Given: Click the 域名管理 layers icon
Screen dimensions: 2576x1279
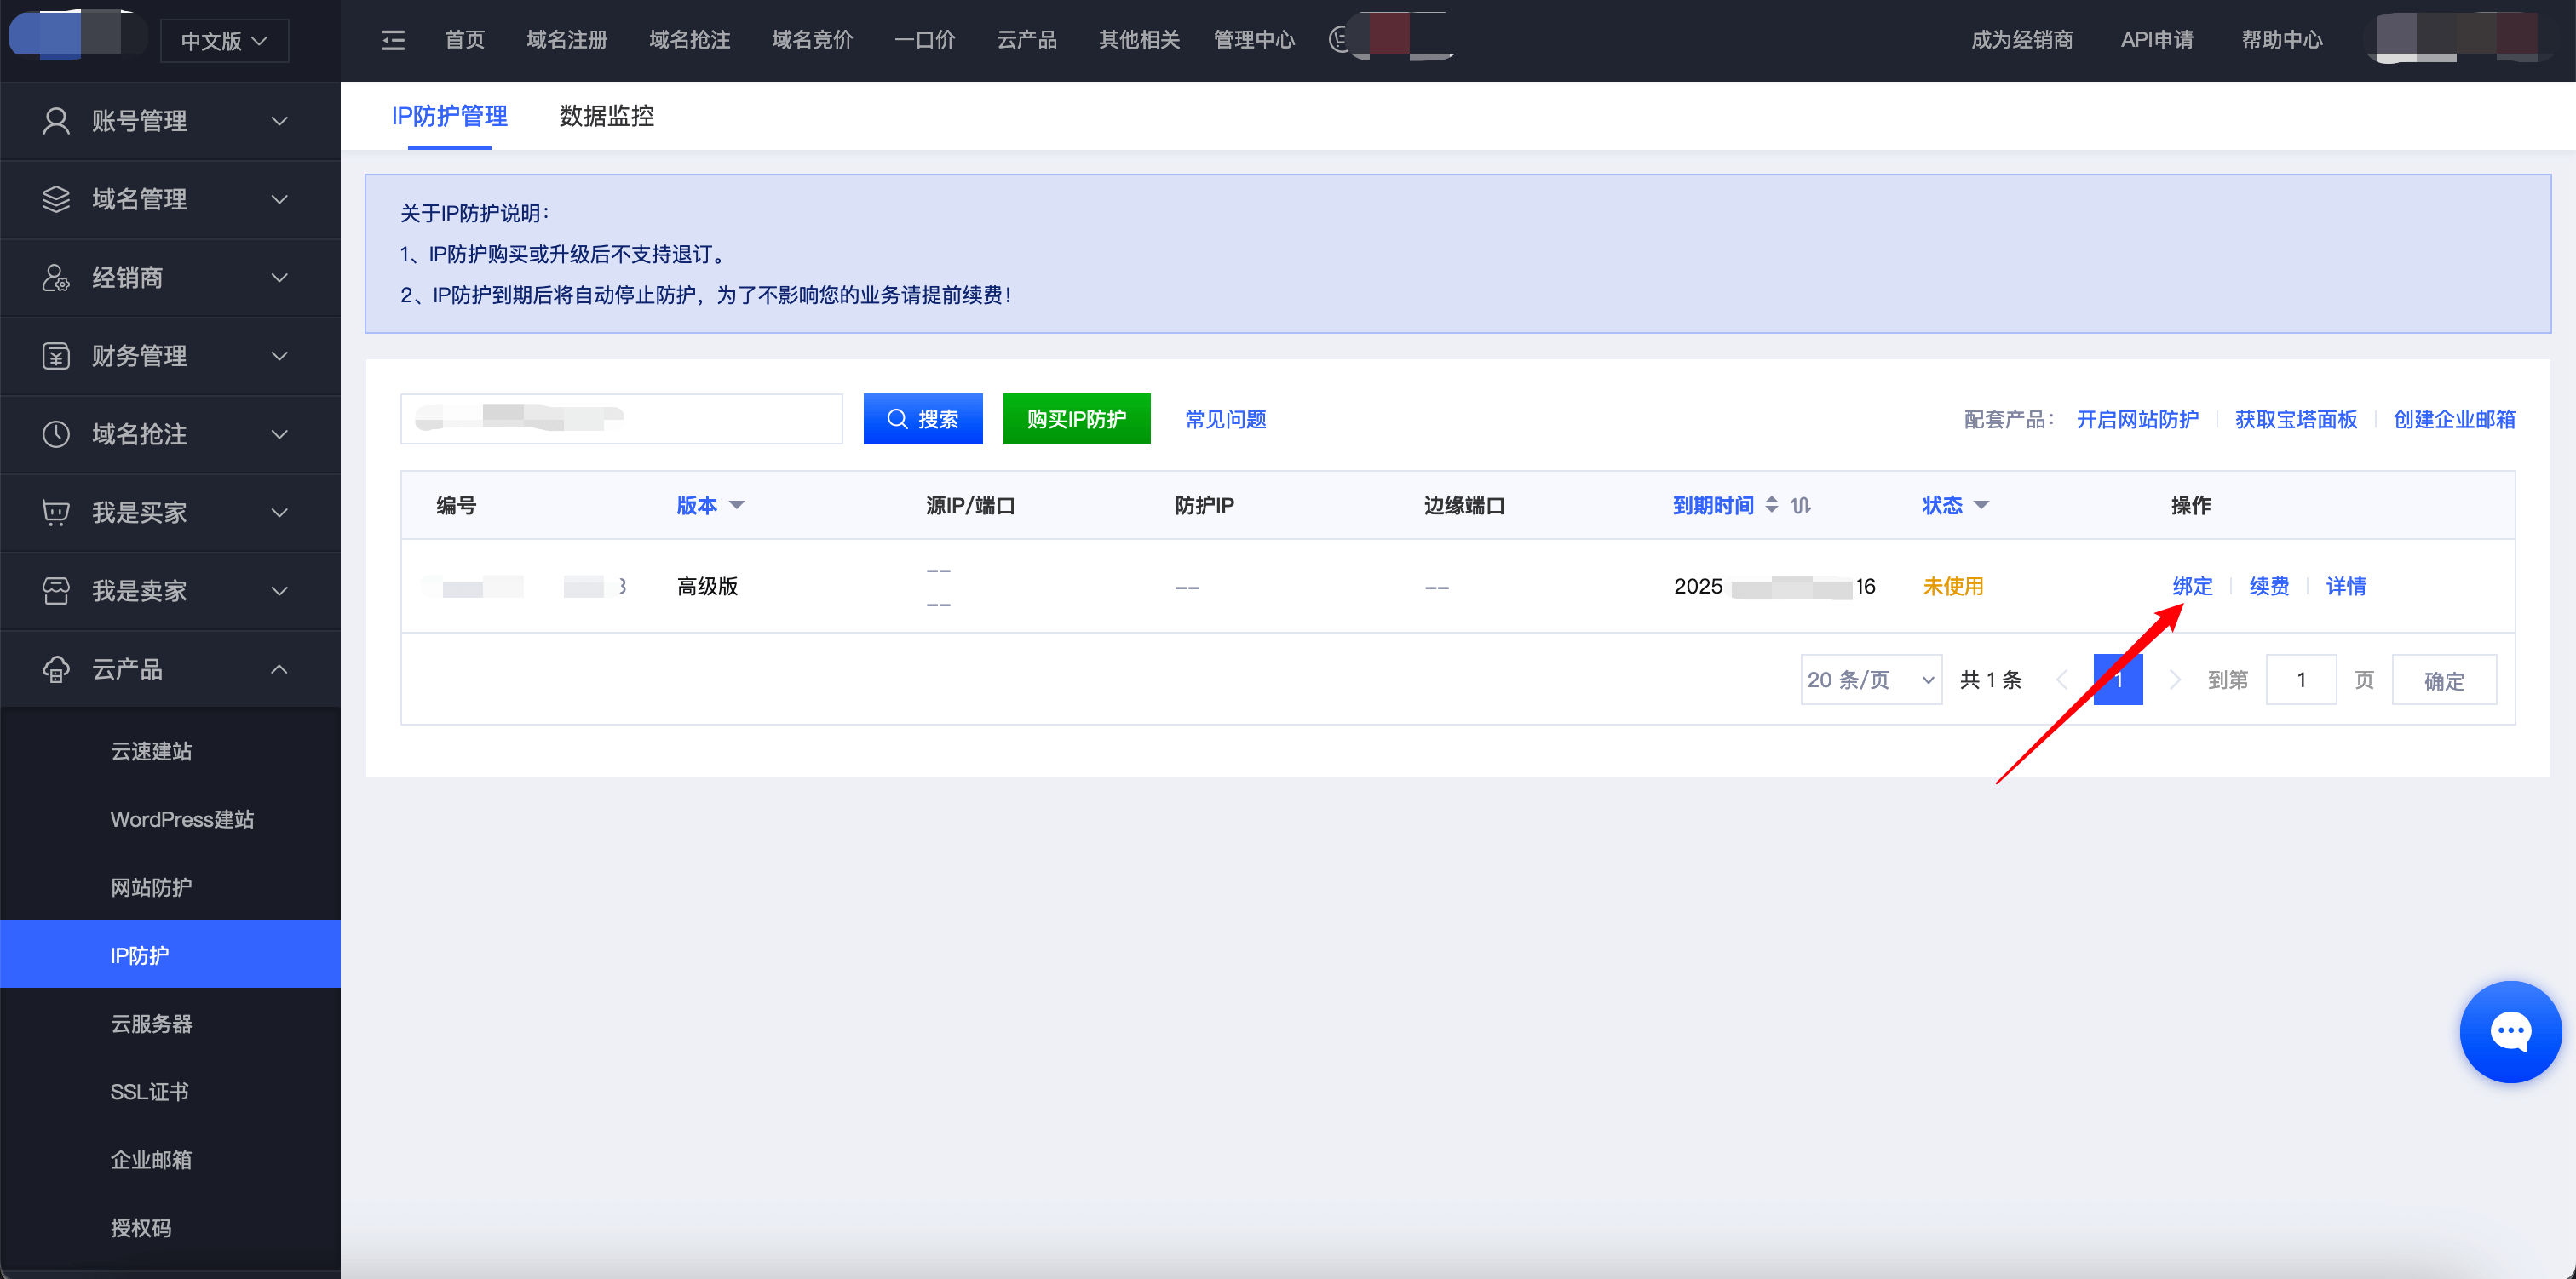Looking at the screenshot, I should 56,199.
